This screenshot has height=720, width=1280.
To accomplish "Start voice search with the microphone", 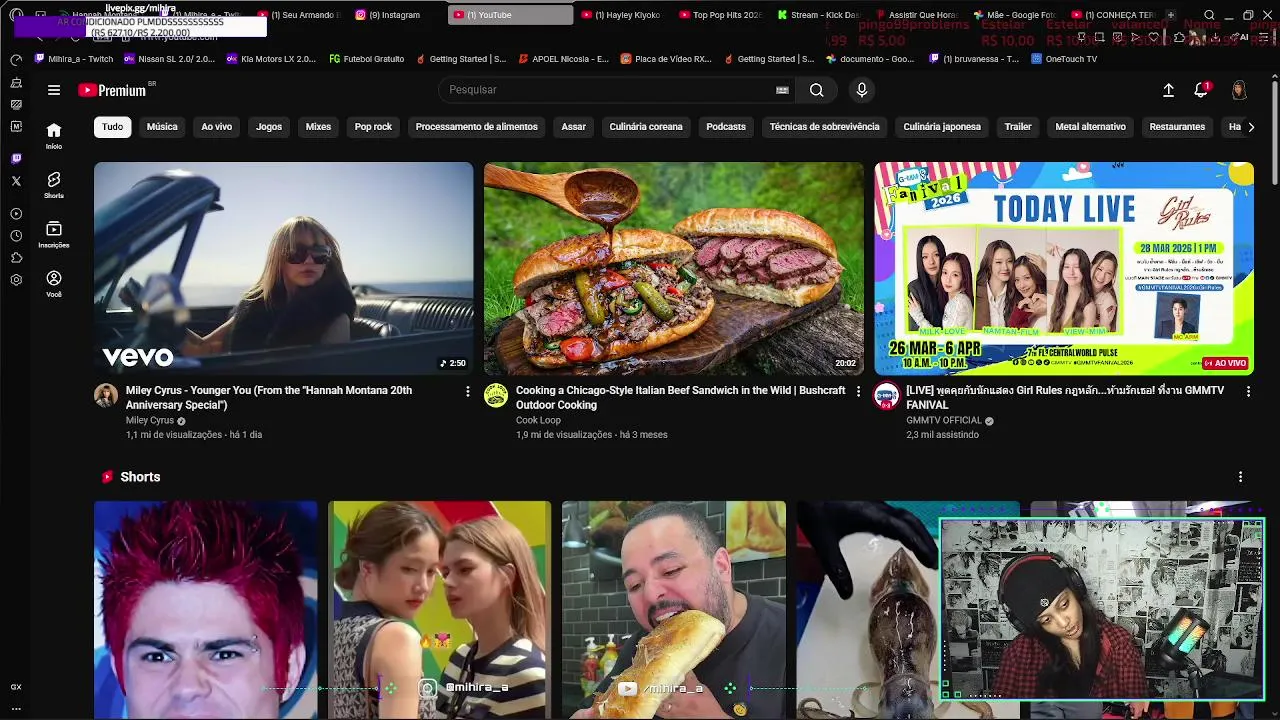I will coord(862,90).
